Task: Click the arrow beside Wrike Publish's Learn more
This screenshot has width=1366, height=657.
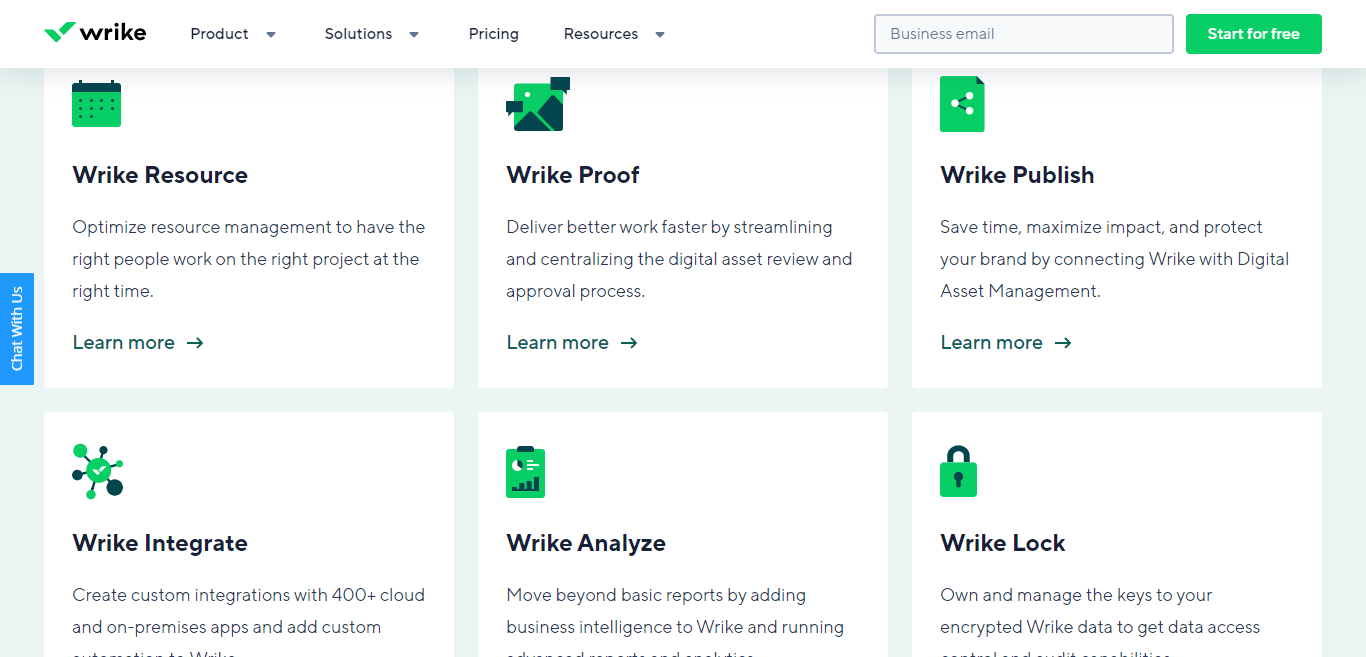Action: click(1063, 343)
